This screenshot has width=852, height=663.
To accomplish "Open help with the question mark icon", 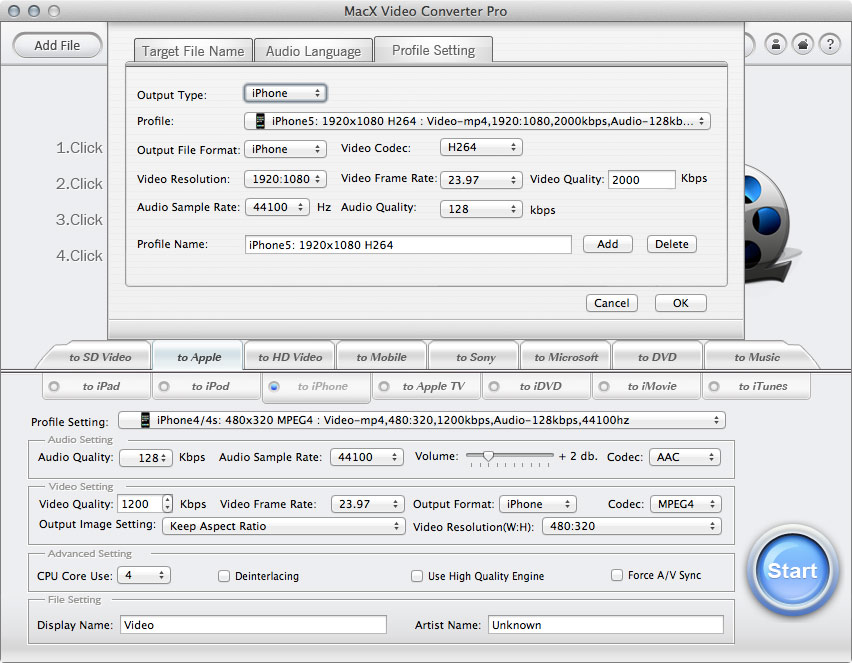I will click(x=829, y=45).
